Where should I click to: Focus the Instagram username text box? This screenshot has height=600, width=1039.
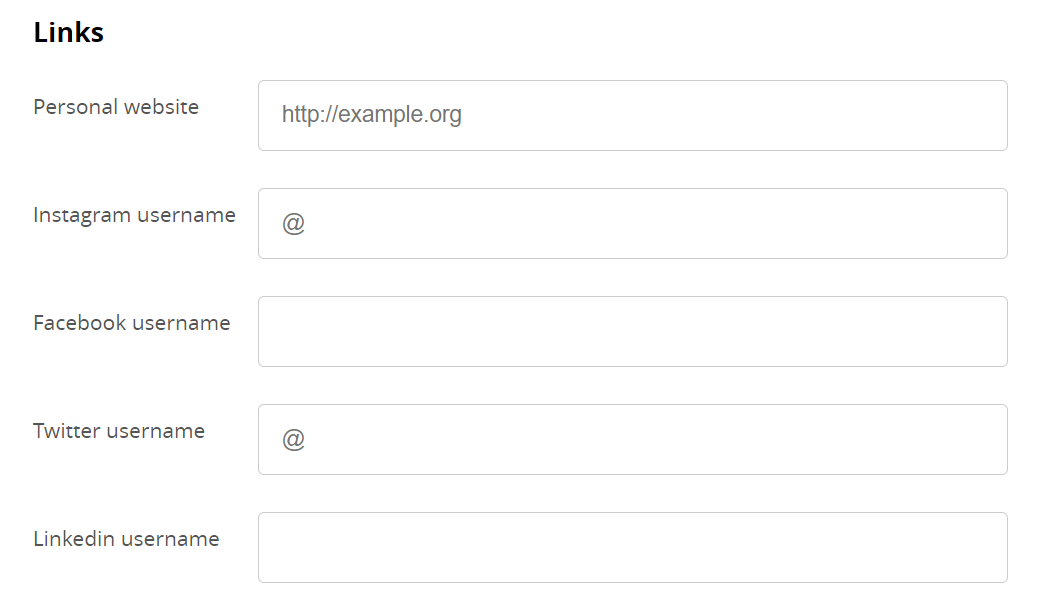pos(632,223)
